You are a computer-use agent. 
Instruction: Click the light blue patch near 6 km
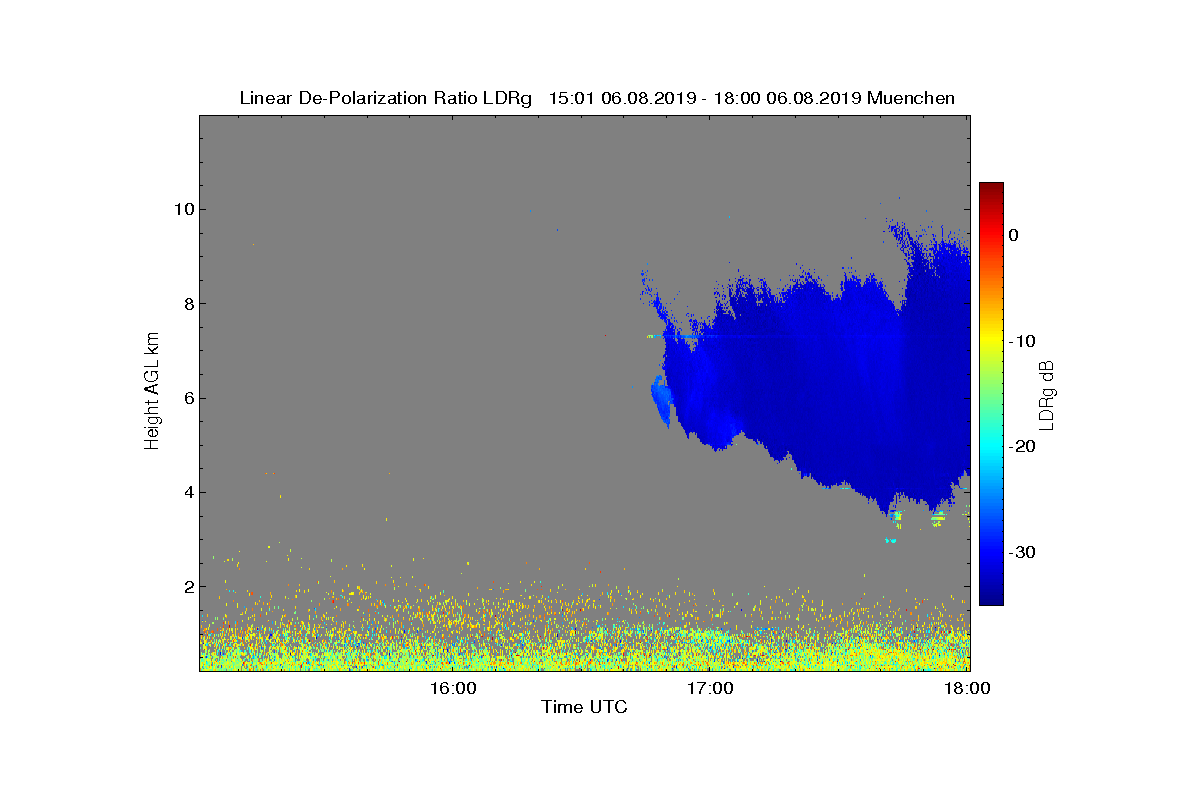pos(661,401)
